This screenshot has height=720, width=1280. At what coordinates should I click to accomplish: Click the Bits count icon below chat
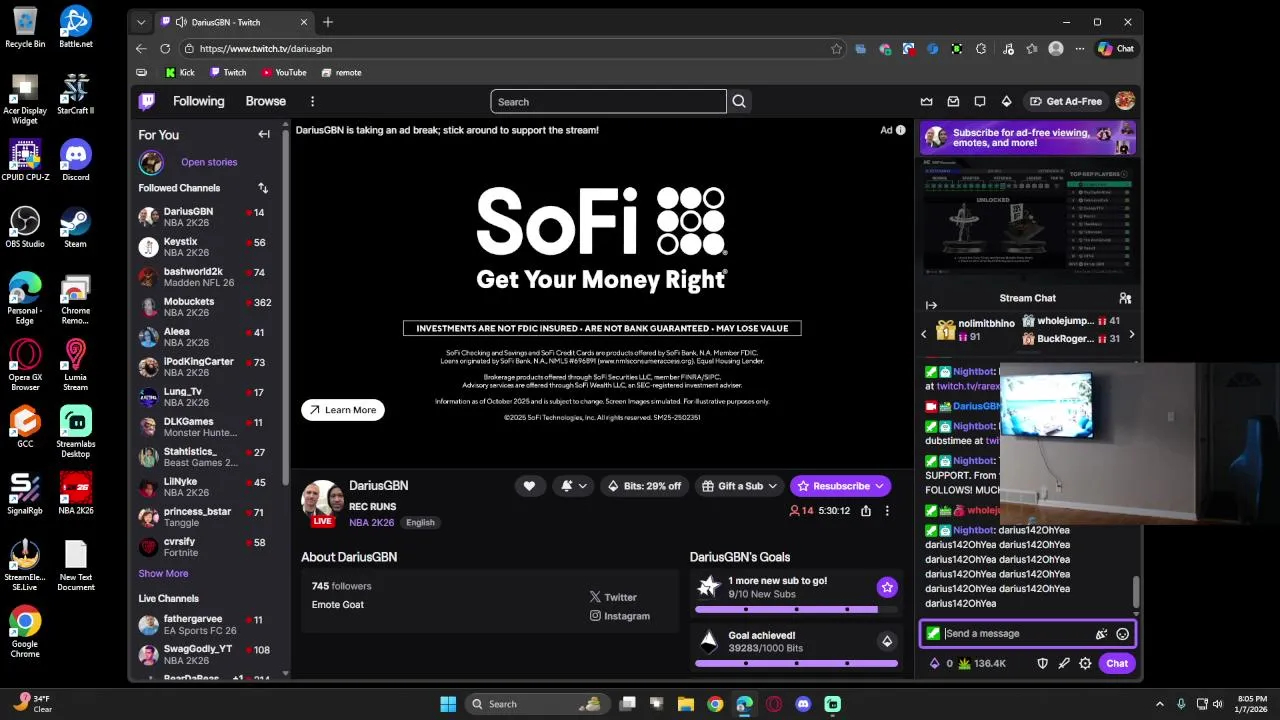tap(942, 663)
